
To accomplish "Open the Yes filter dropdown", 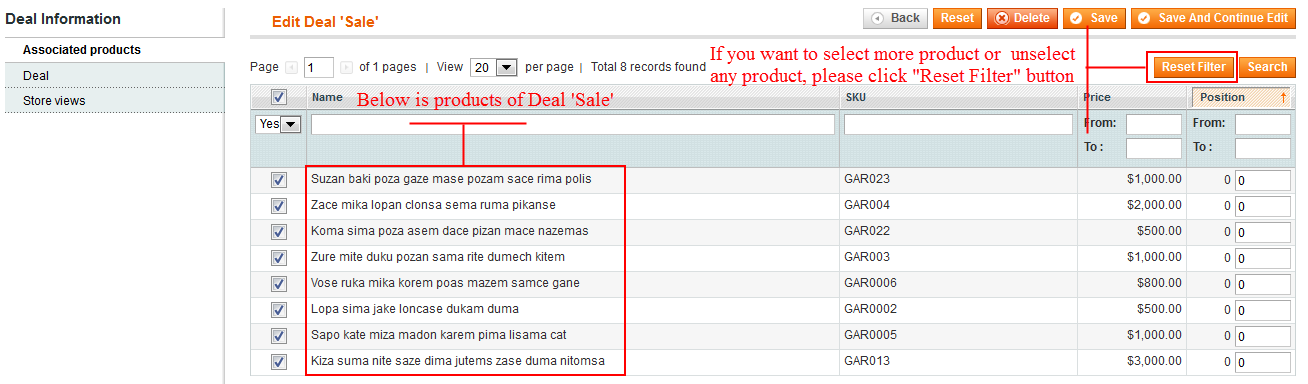I will tap(278, 124).
